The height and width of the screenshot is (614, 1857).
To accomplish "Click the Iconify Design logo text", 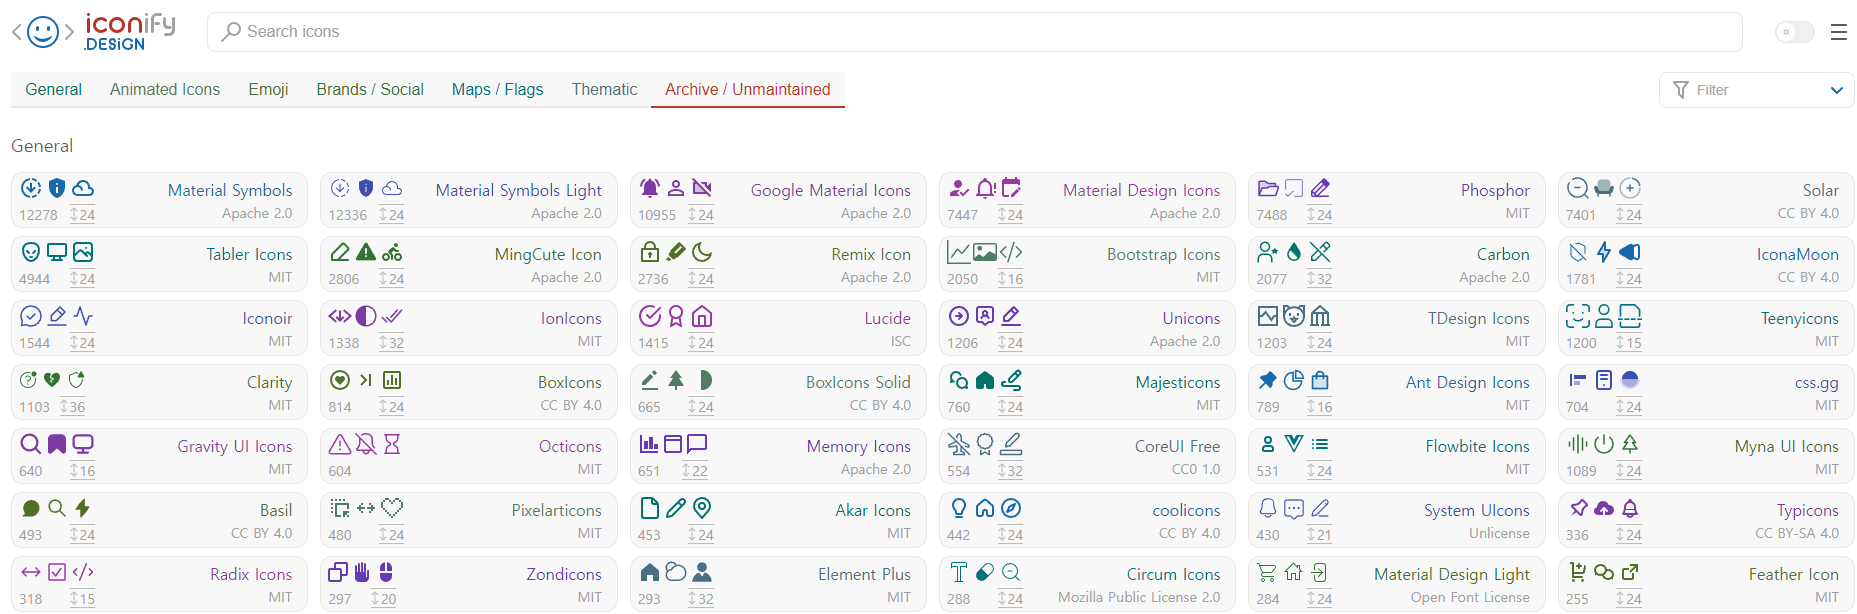I will click(130, 32).
